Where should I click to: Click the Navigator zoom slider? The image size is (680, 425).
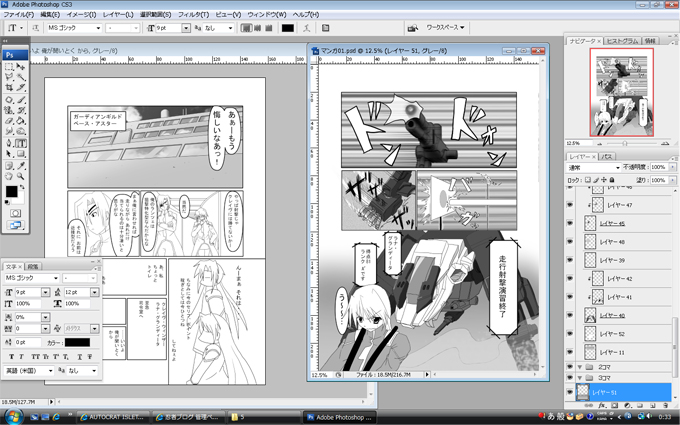click(624, 143)
